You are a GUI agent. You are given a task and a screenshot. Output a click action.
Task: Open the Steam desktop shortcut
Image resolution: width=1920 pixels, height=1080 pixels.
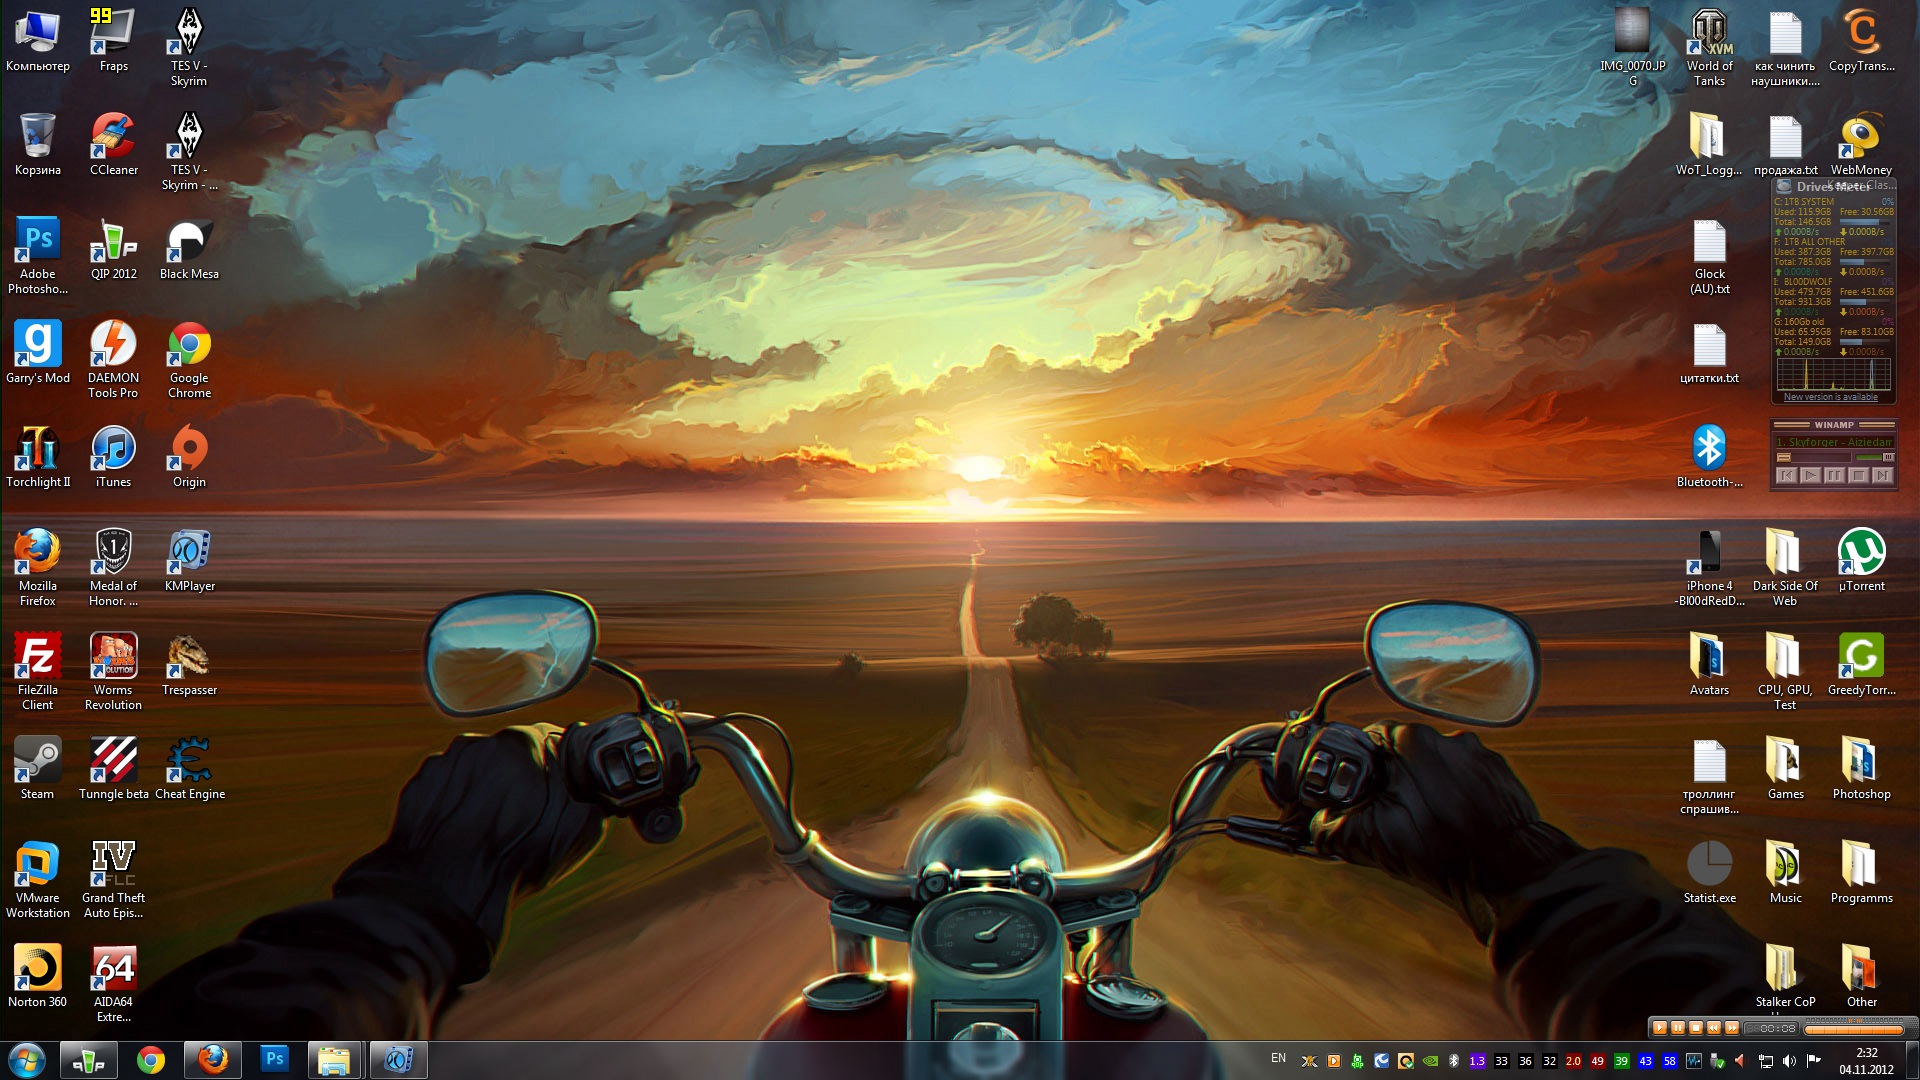(x=38, y=768)
